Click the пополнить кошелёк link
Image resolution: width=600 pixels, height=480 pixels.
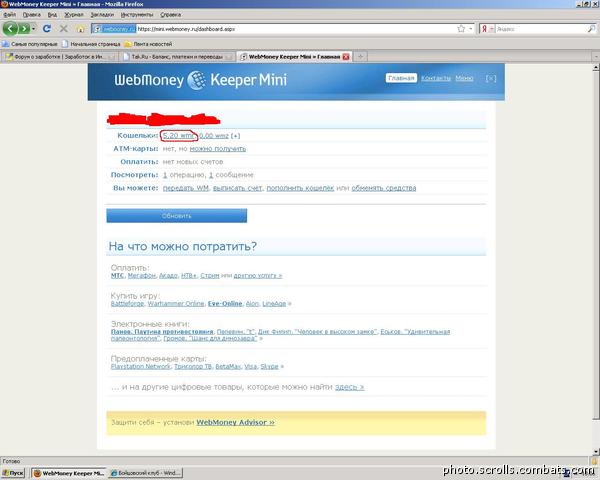[x=300, y=188]
